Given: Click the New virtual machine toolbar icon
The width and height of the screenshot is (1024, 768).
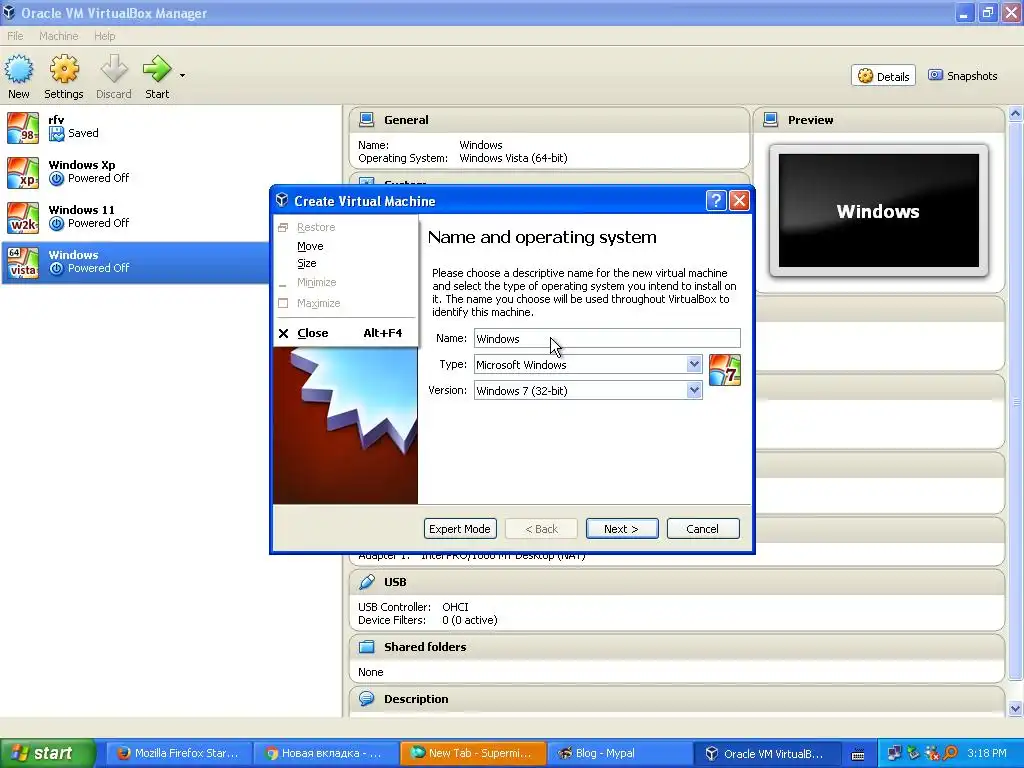Looking at the screenshot, I should 19,70.
